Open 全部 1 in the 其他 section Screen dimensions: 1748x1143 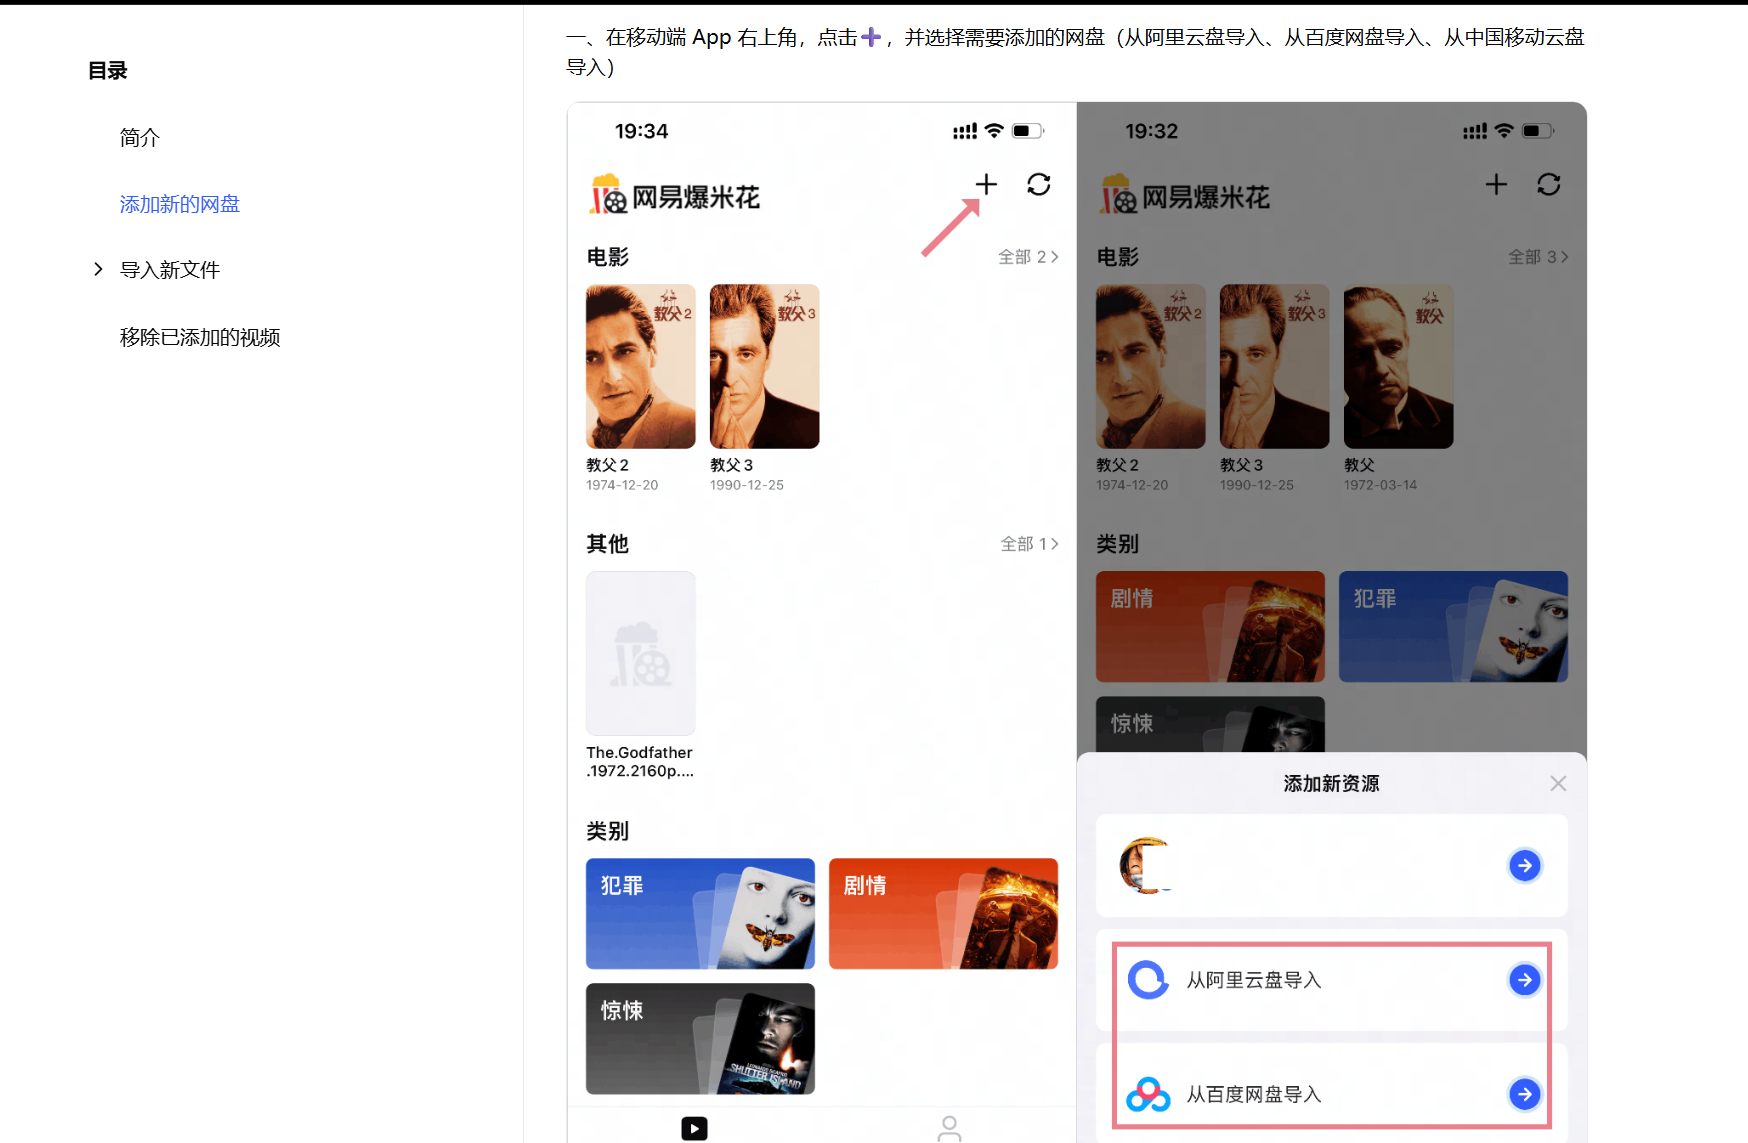tap(1030, 544)
